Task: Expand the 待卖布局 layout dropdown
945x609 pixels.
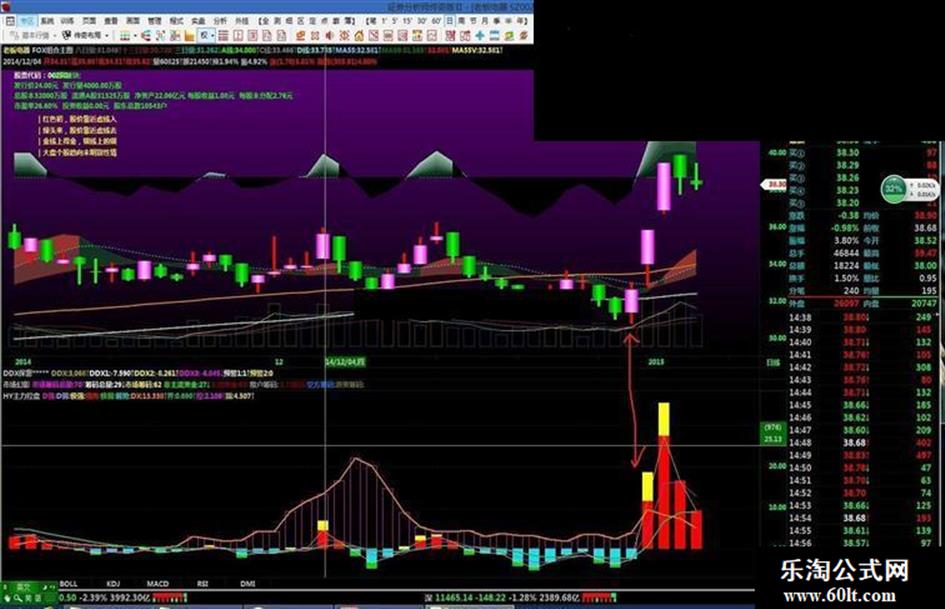Action: [x=107, y=36]
